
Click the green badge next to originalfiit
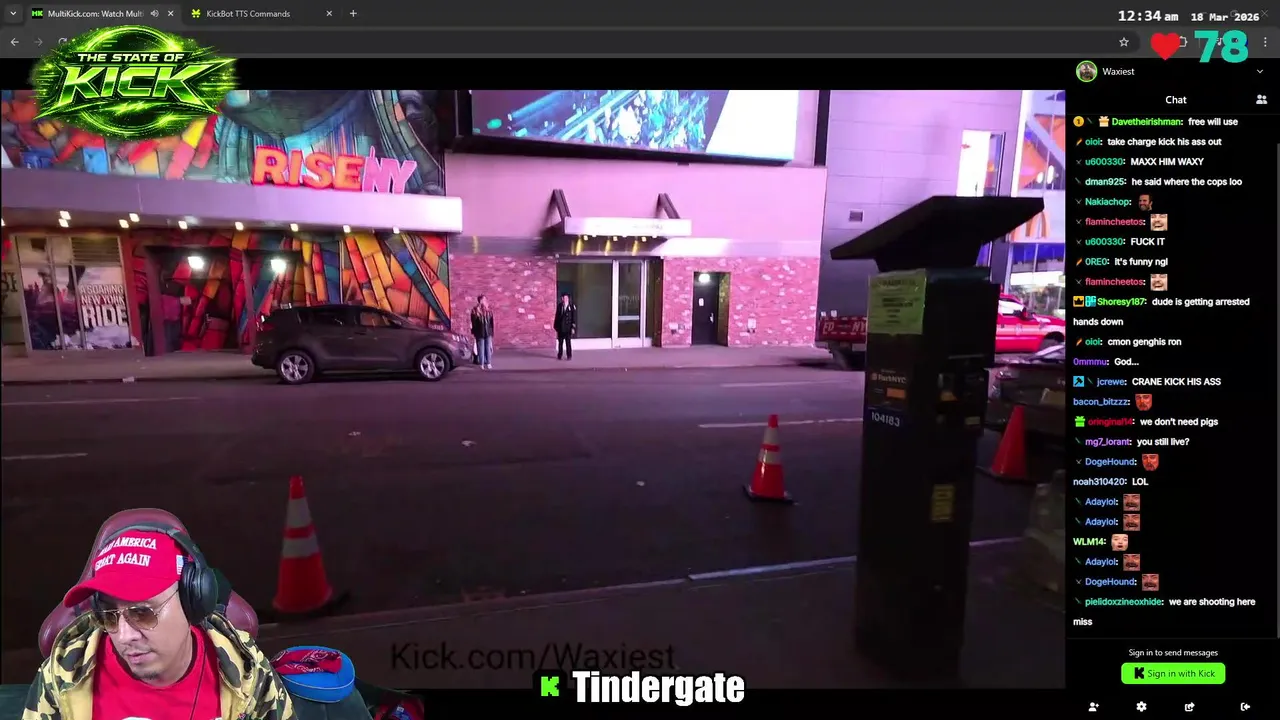[1079, 422]
